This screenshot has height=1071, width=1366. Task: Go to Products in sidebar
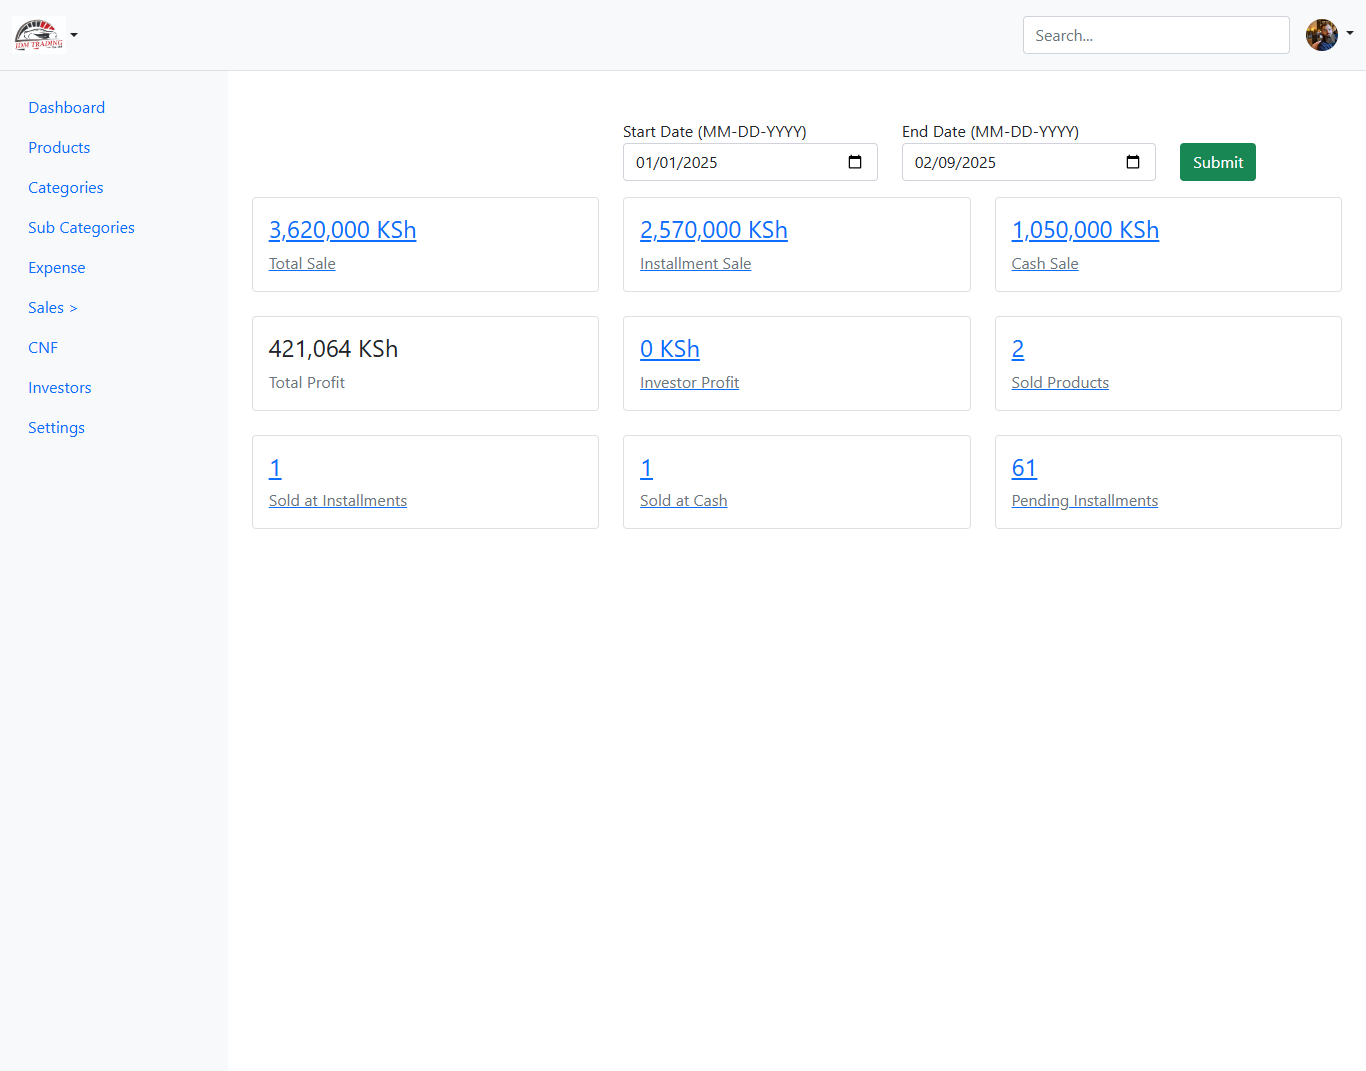(59, 148)
